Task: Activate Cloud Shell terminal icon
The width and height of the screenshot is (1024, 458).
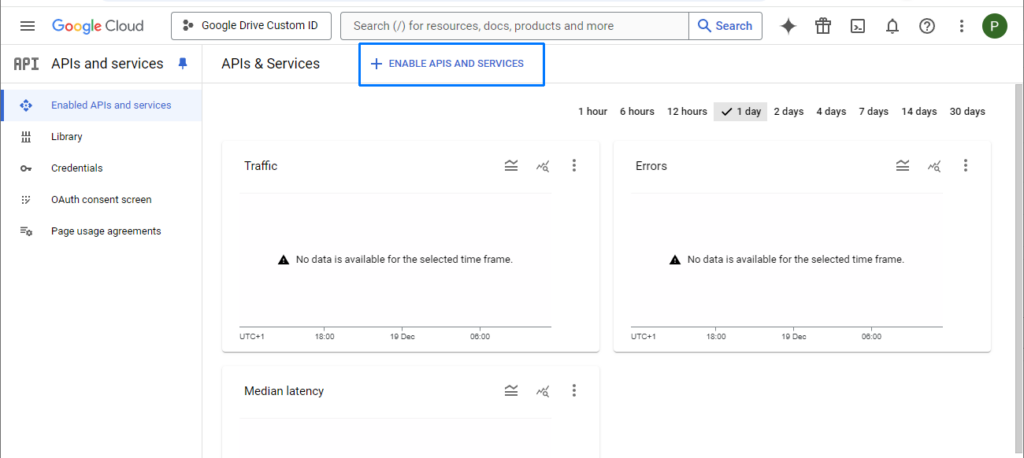Action: point(857,26)
